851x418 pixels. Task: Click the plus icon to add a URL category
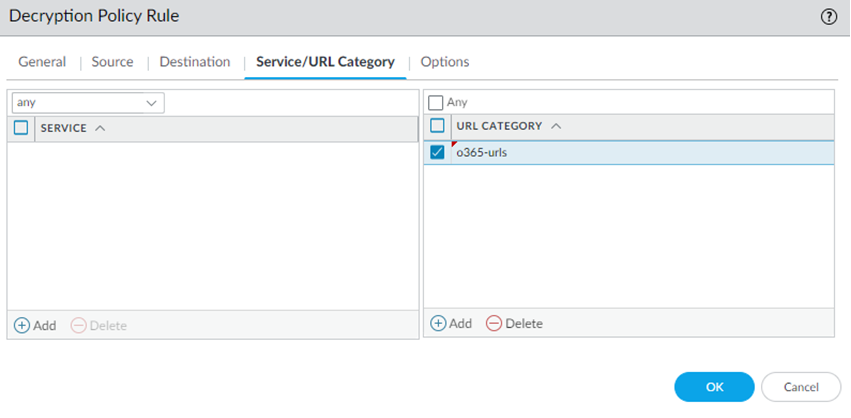(438, 323)
